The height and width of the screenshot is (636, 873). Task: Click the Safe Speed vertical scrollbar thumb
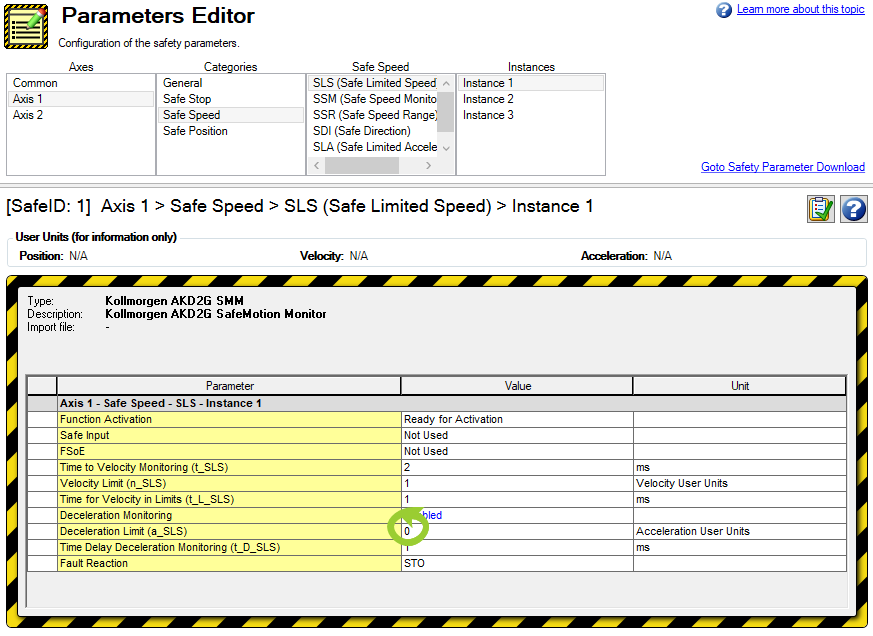(446, 111)
